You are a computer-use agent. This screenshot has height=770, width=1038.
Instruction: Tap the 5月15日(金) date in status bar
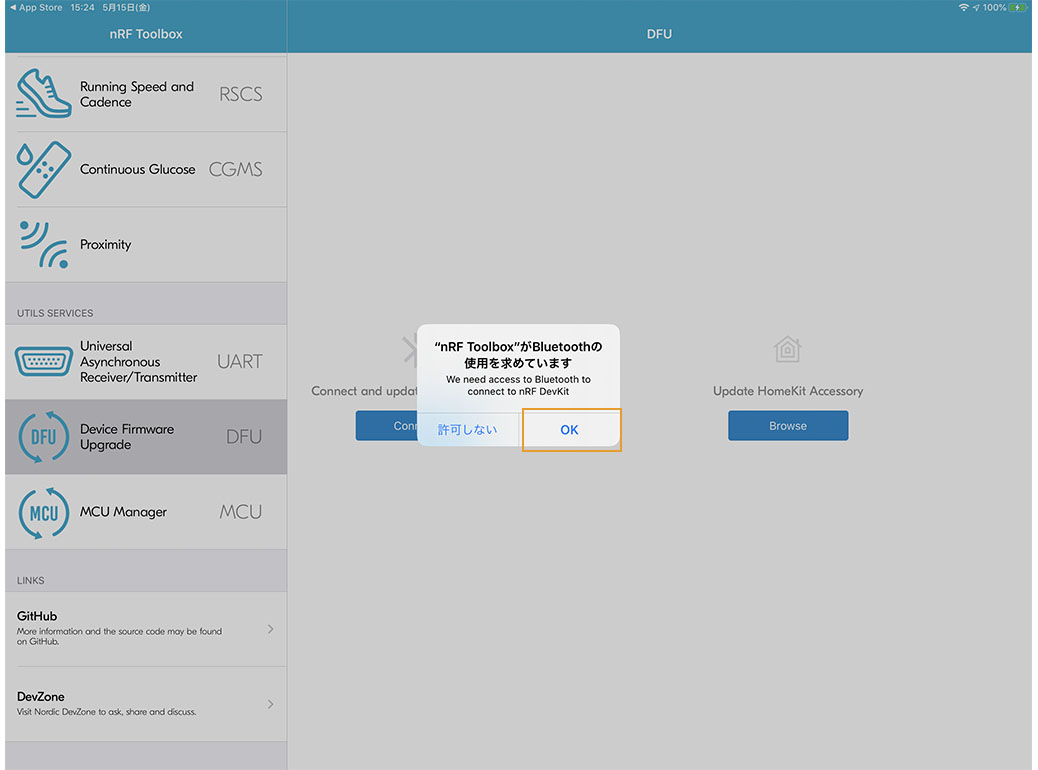coord(126,7)
